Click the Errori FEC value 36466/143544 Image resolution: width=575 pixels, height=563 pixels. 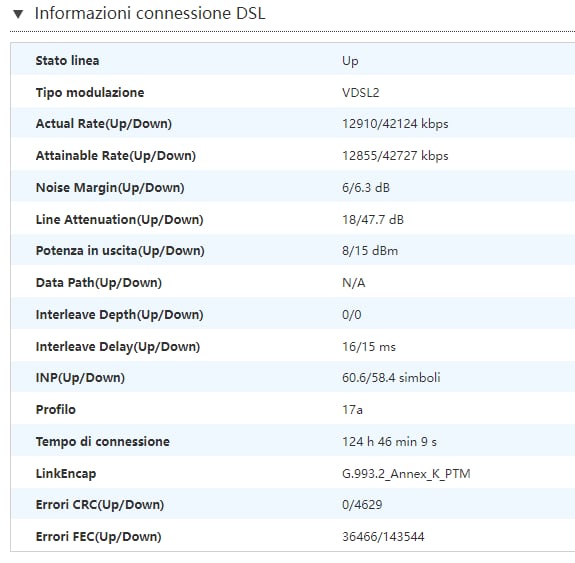383,537
